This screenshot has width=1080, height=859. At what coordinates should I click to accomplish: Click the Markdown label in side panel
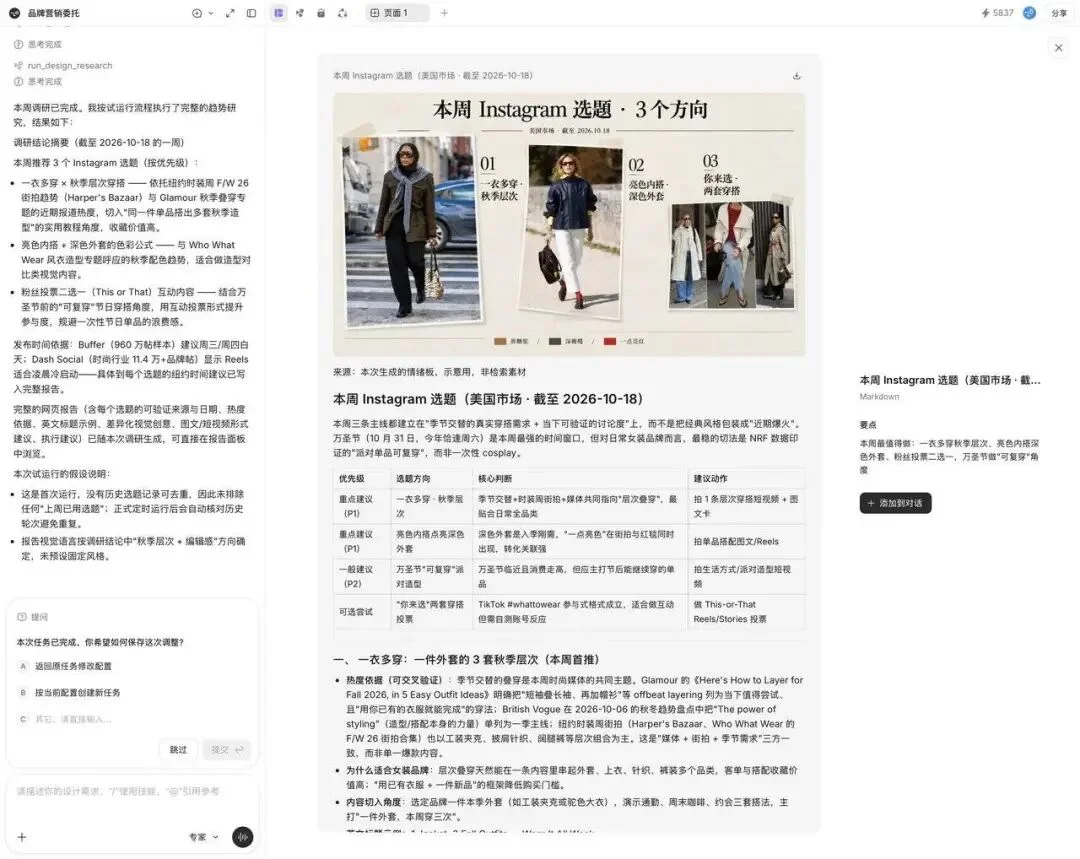click(880, 397)
